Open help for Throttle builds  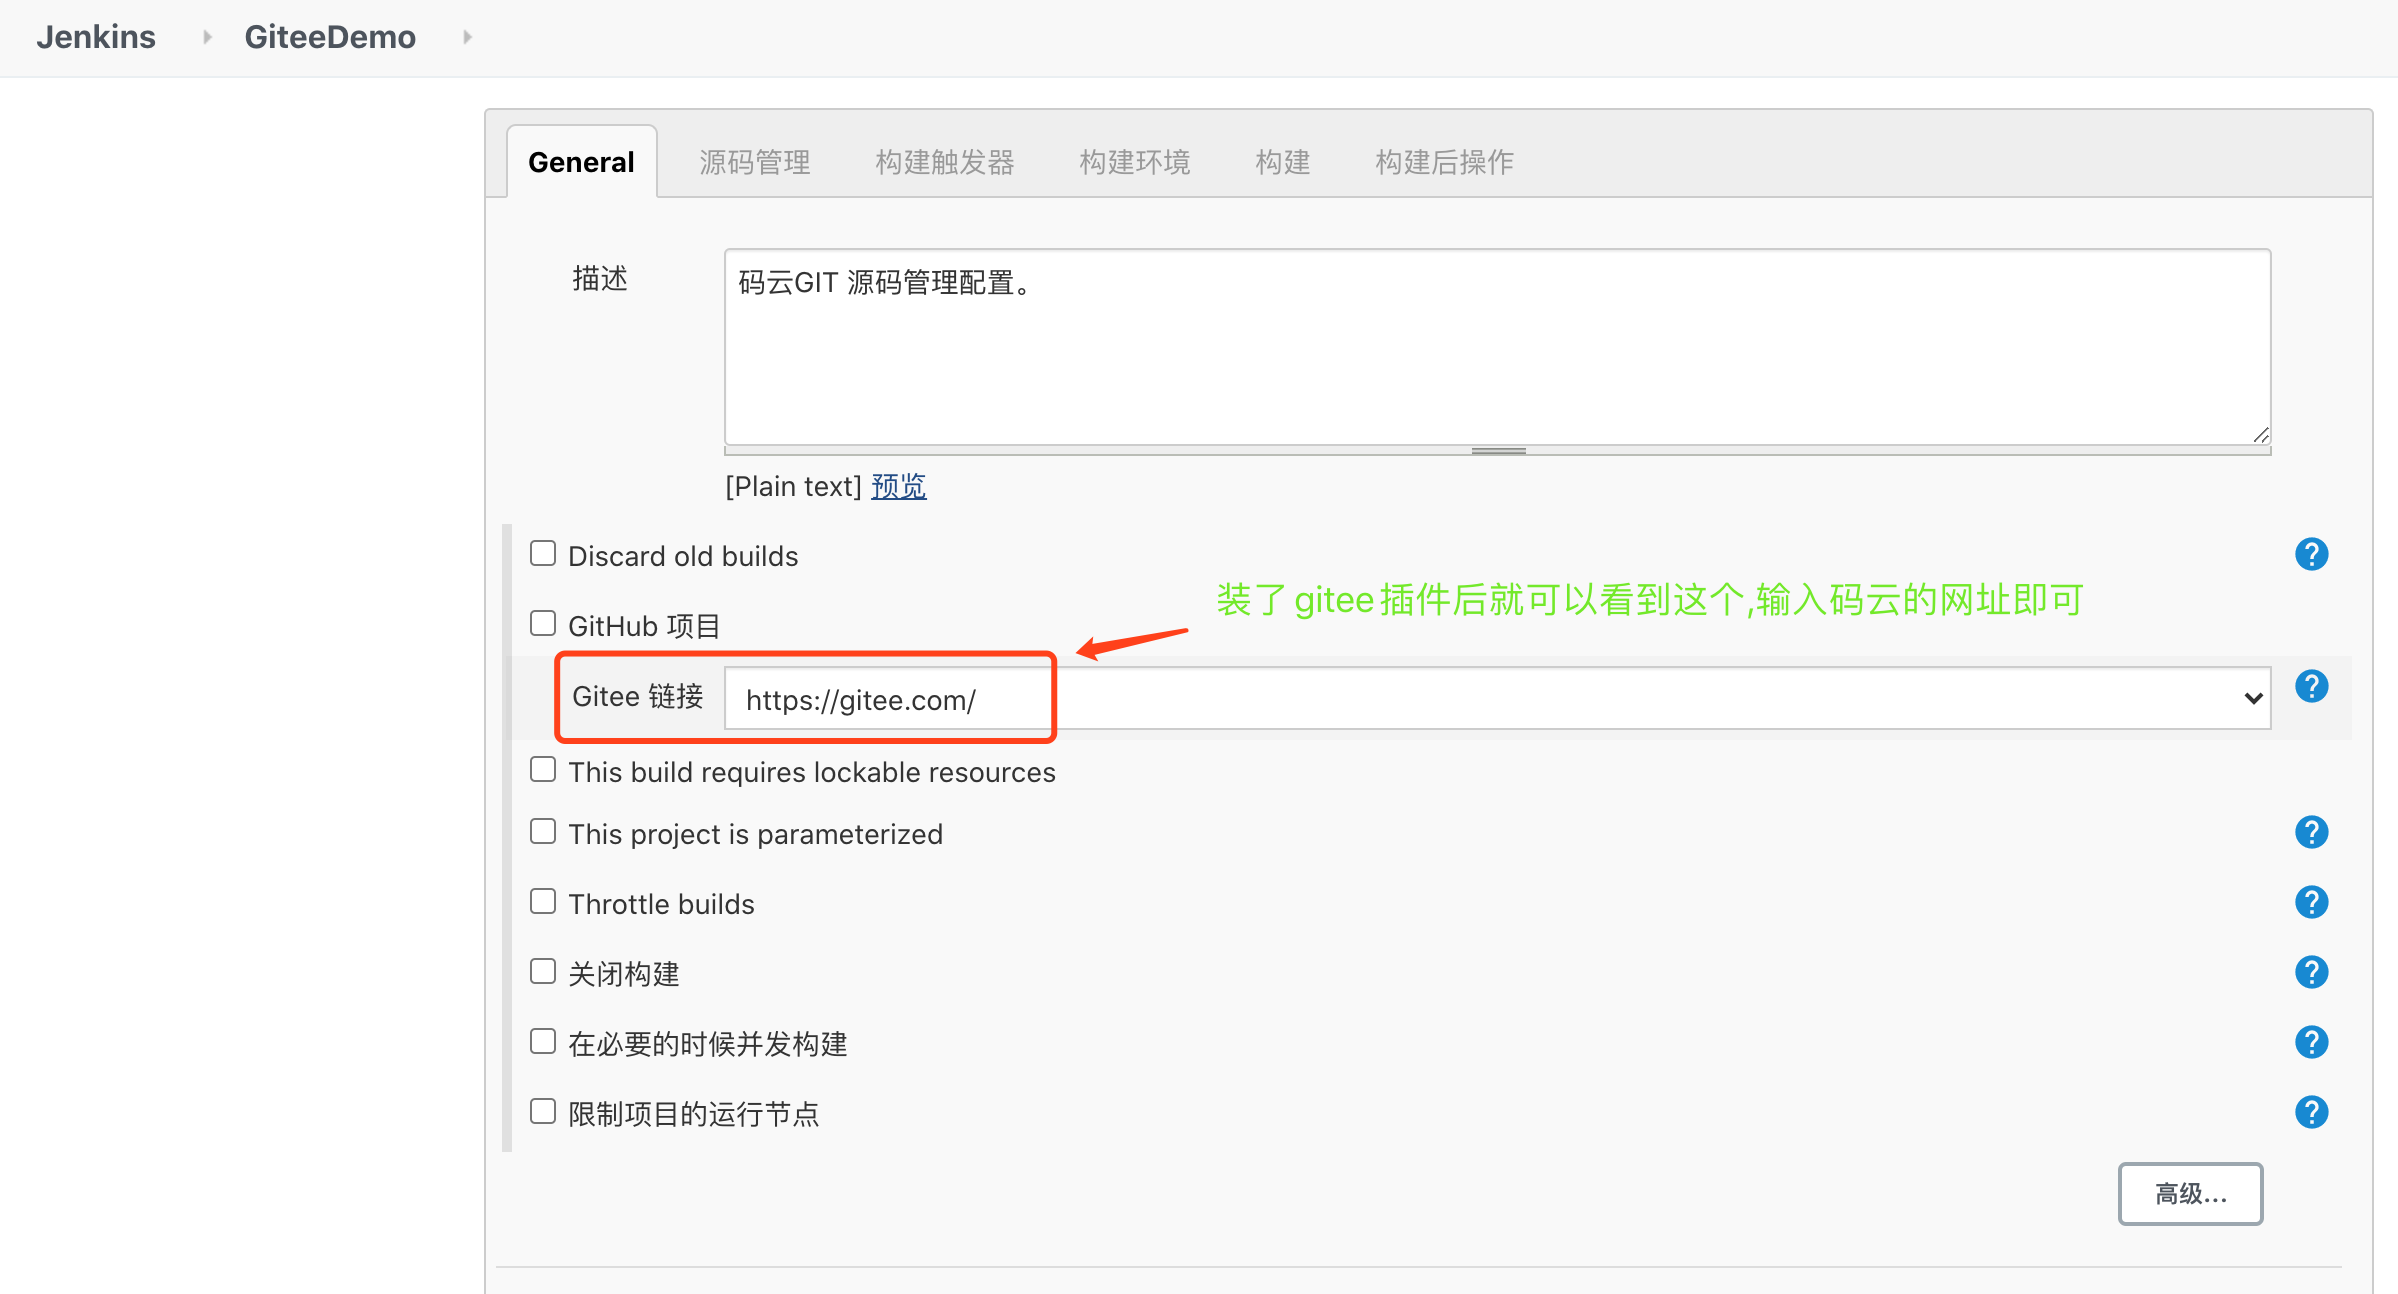2311,902
